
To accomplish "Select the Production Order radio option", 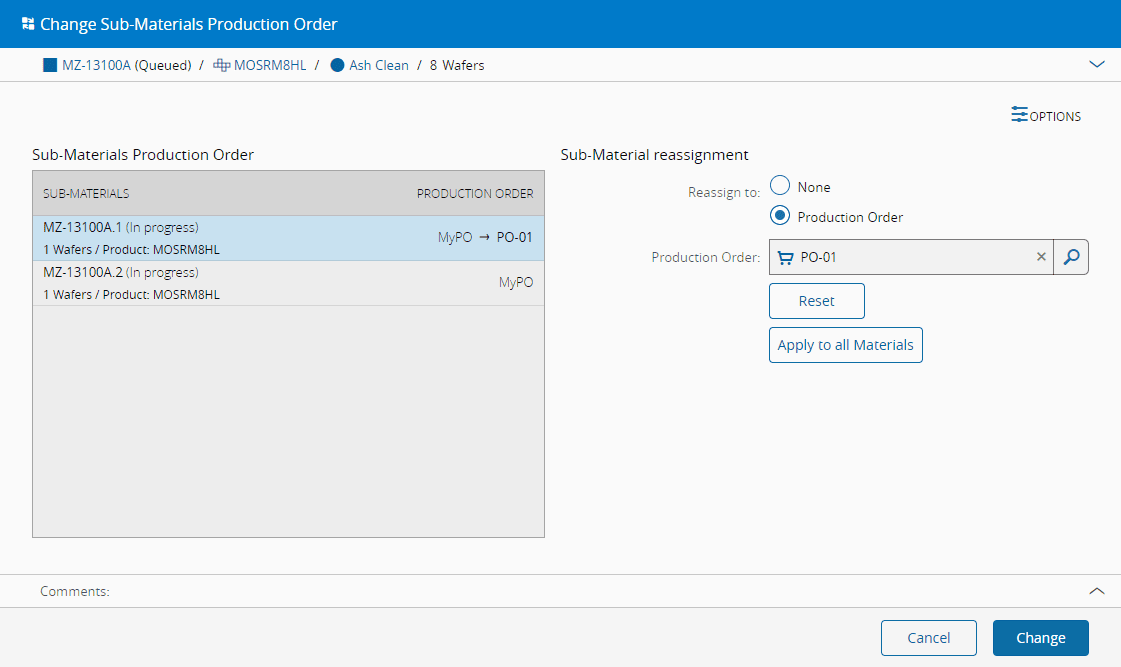I will [780, 216].
